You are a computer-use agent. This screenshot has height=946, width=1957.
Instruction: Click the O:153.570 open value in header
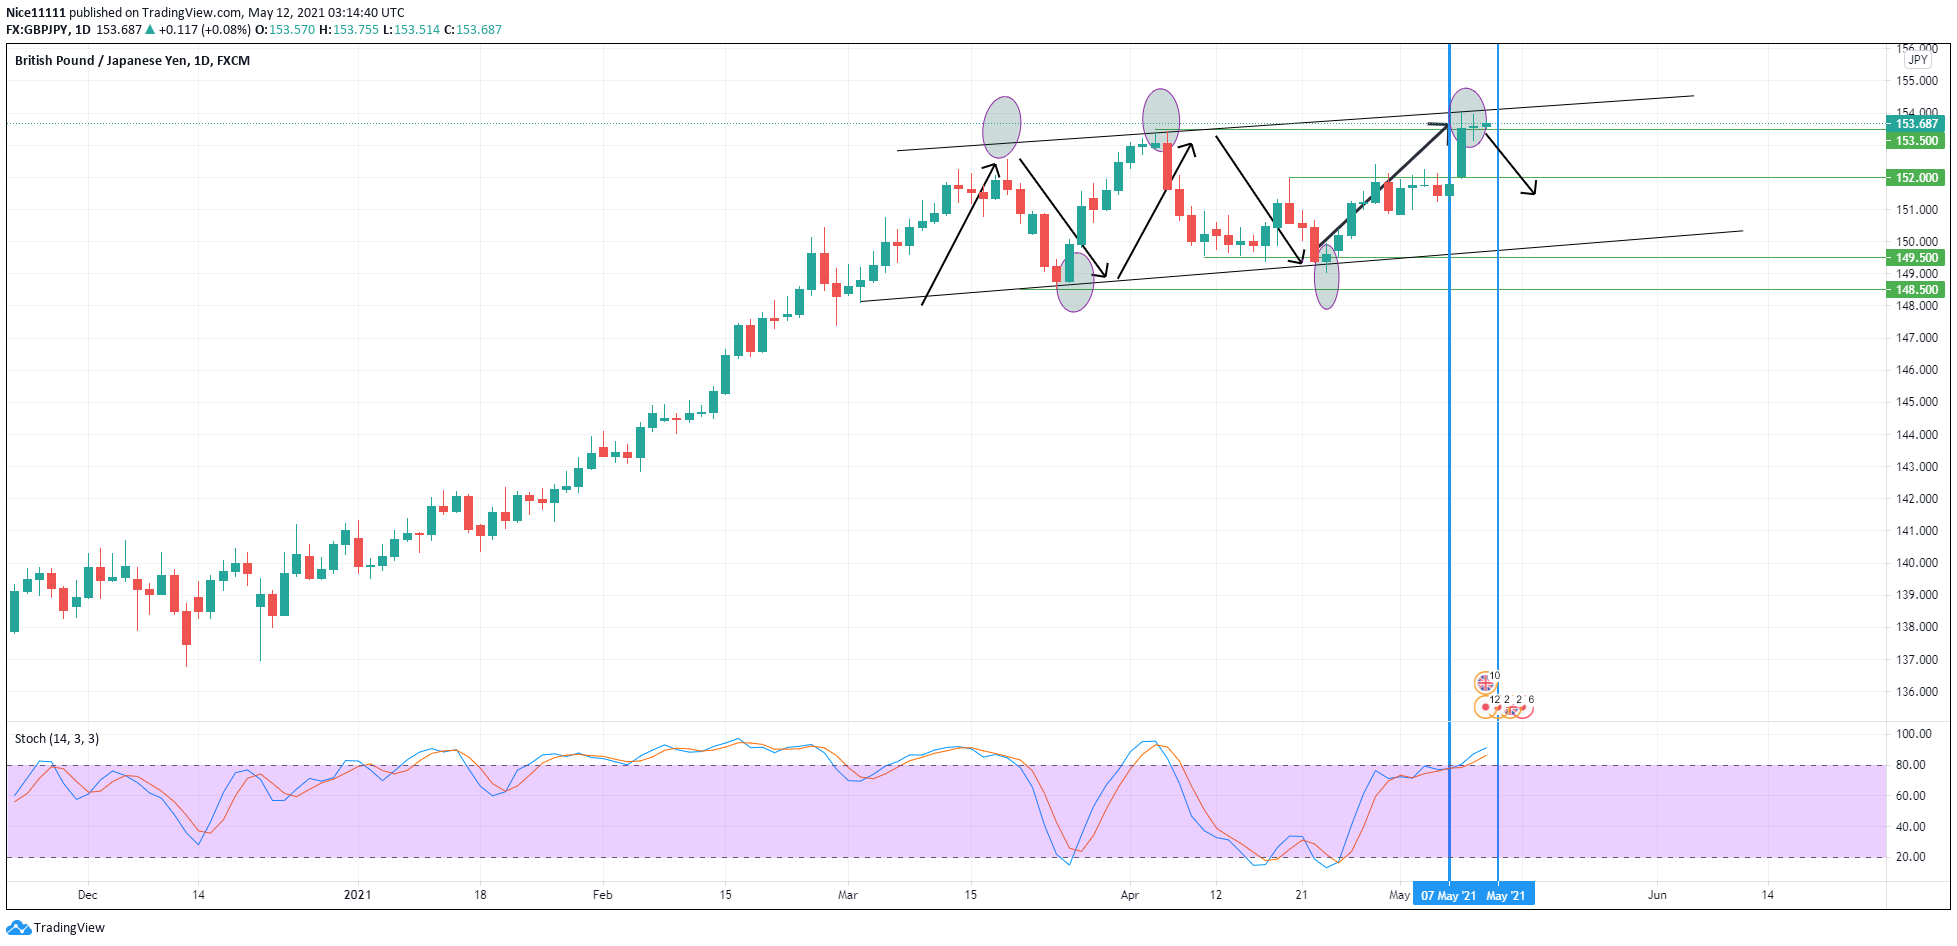tap(285, 30)
